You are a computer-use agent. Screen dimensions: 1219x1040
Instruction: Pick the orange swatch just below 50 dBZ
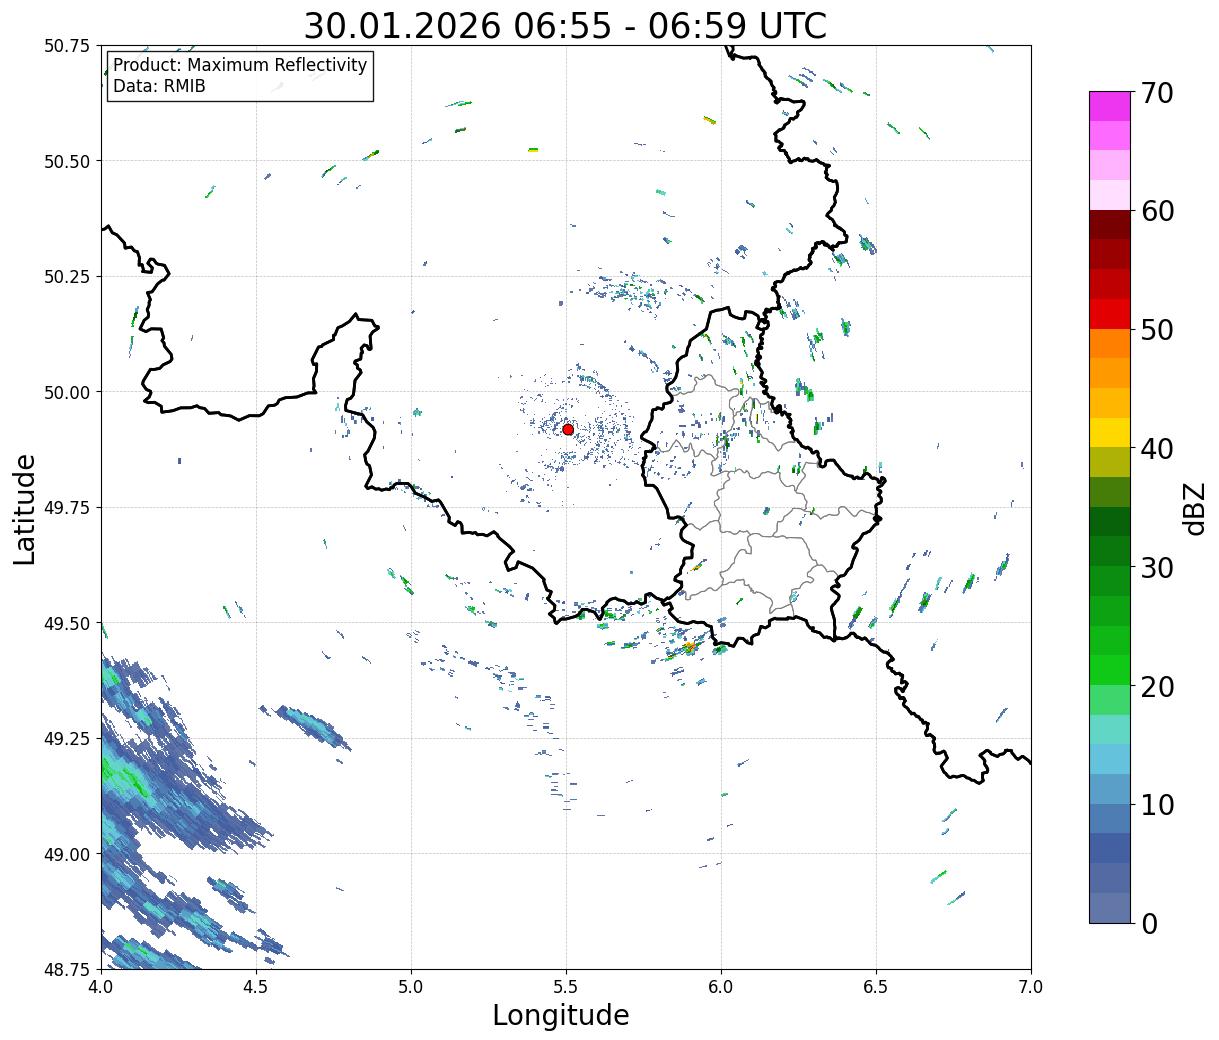(x=1110, y=343)
